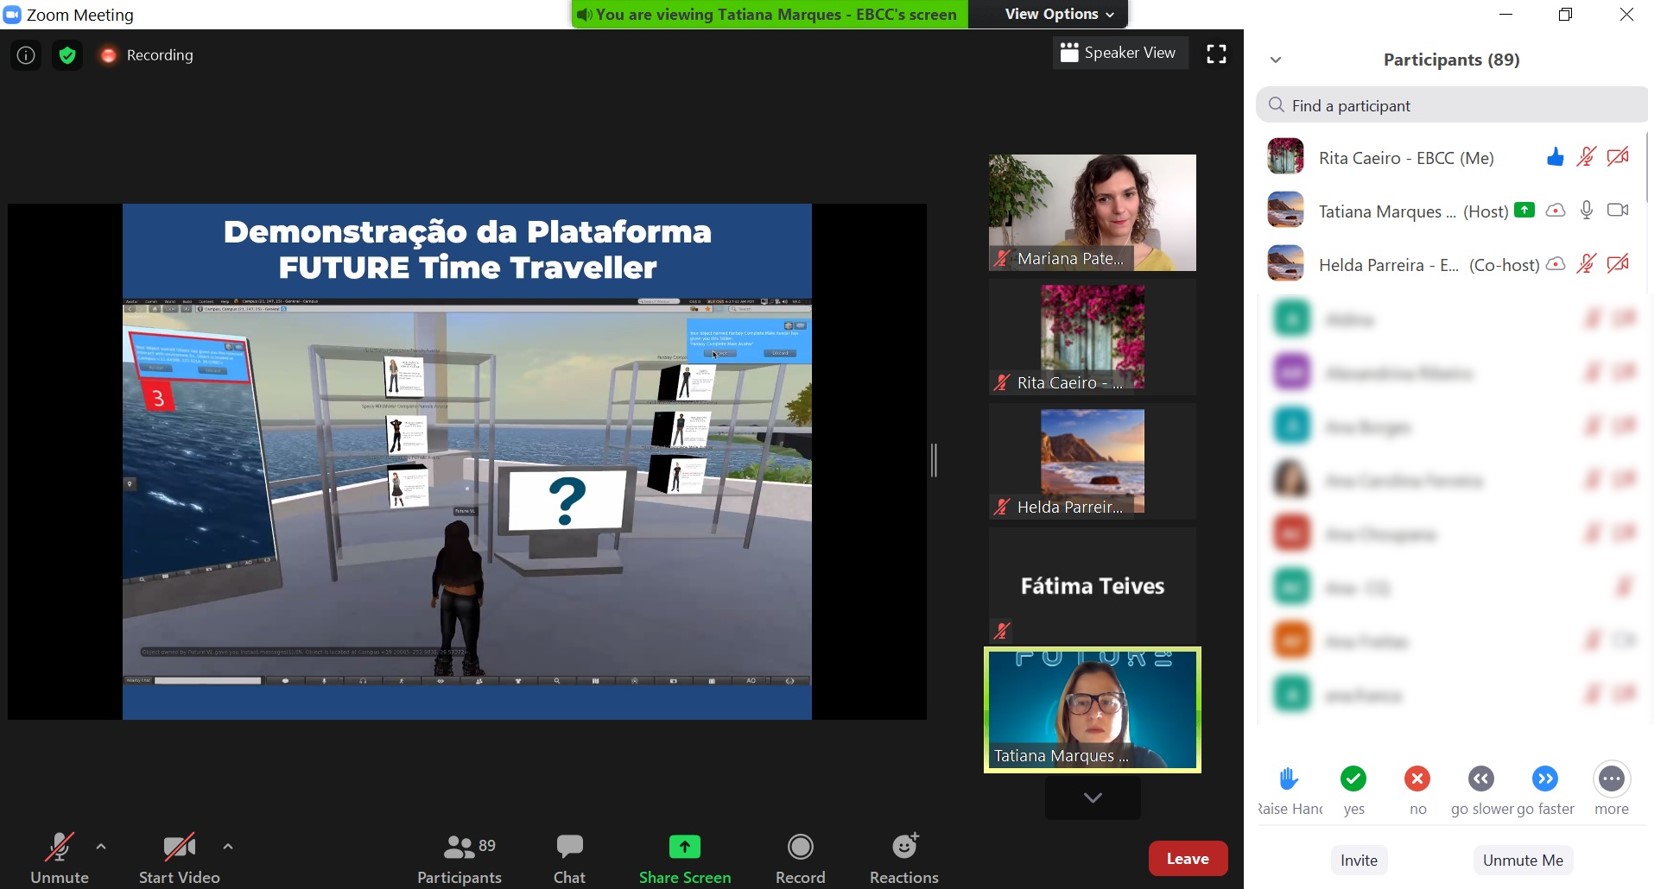
Task: Click the 'Rita Caeiro - EBCC (Me)' name
Action: point(1406,158)
